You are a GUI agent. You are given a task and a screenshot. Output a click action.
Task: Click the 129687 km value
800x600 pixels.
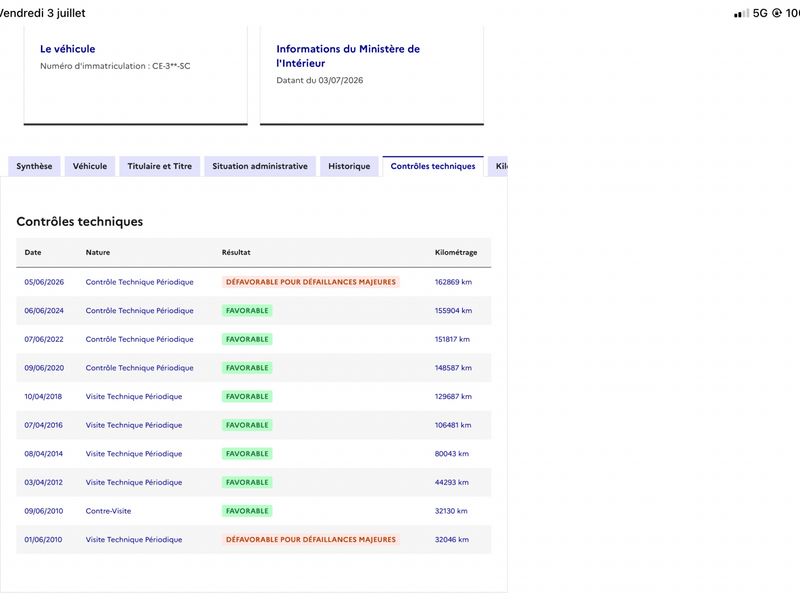(453, 396)
